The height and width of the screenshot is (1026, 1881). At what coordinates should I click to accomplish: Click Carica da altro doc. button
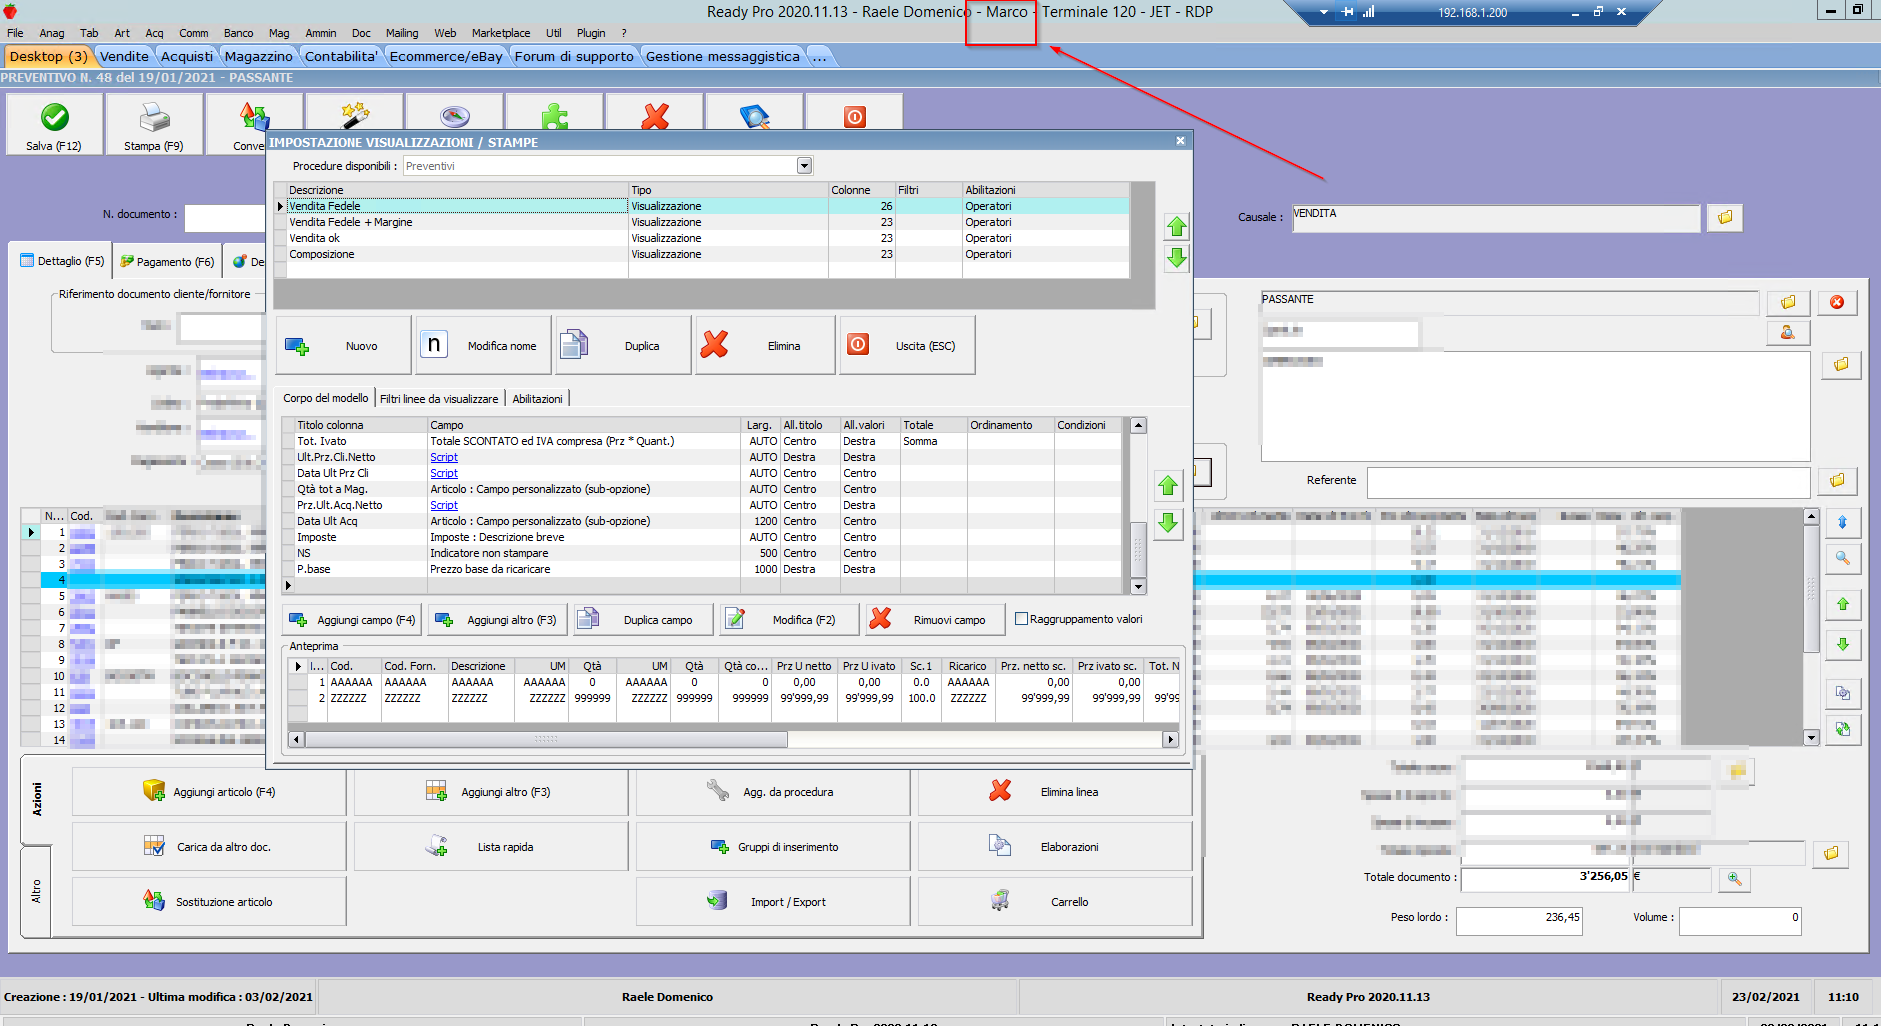click(x=209, y=847)
